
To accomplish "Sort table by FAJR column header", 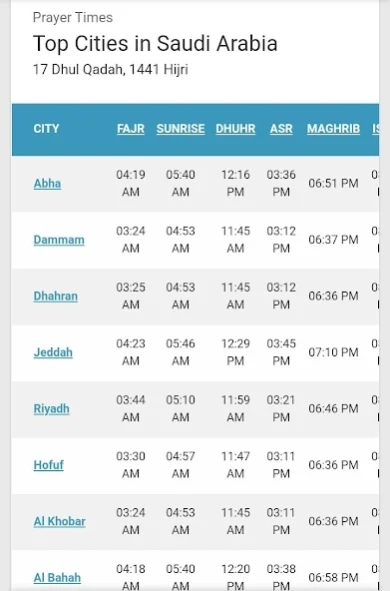I will pyautogui.click(x=130, y=129).
